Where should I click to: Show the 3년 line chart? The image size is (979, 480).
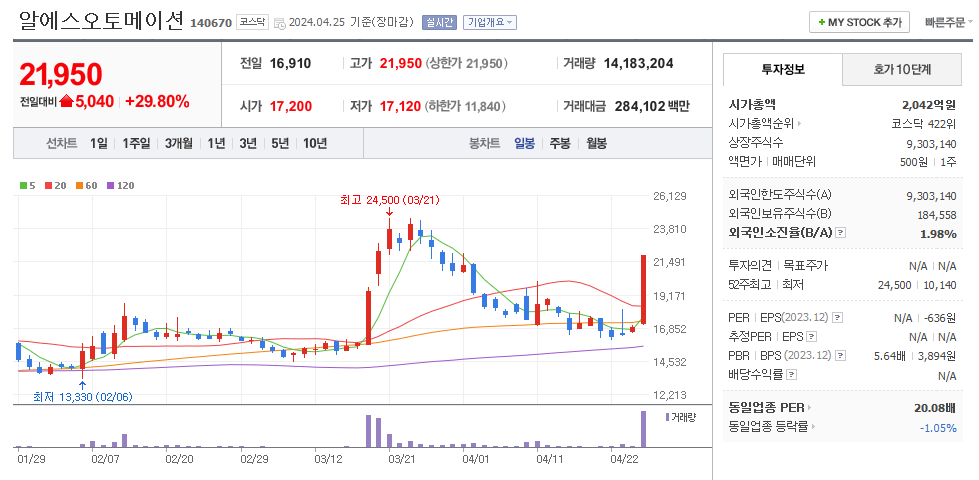click(248, 144)
